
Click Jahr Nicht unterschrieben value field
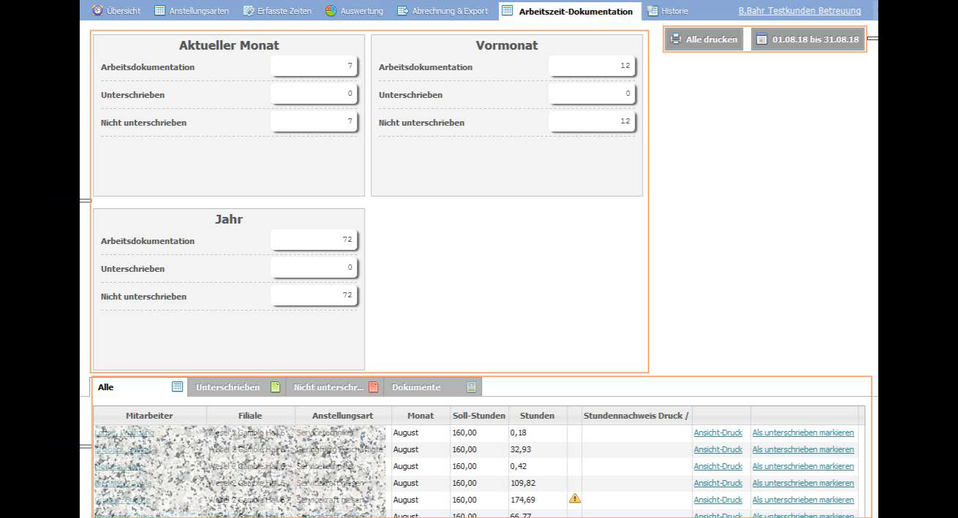click(x=314, y=296)
